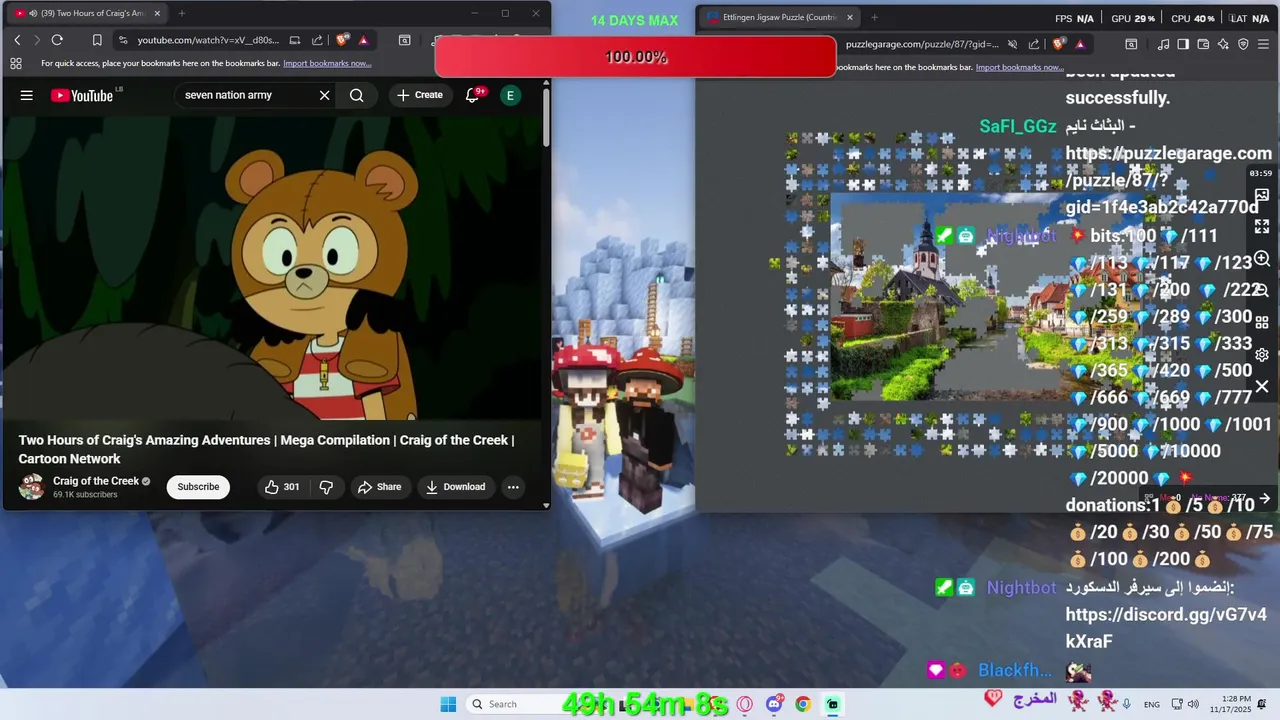Go to YouTube home via the logo
Image resolution: width=1280 pixels, height=720 pixels.
tap(82, 95)
